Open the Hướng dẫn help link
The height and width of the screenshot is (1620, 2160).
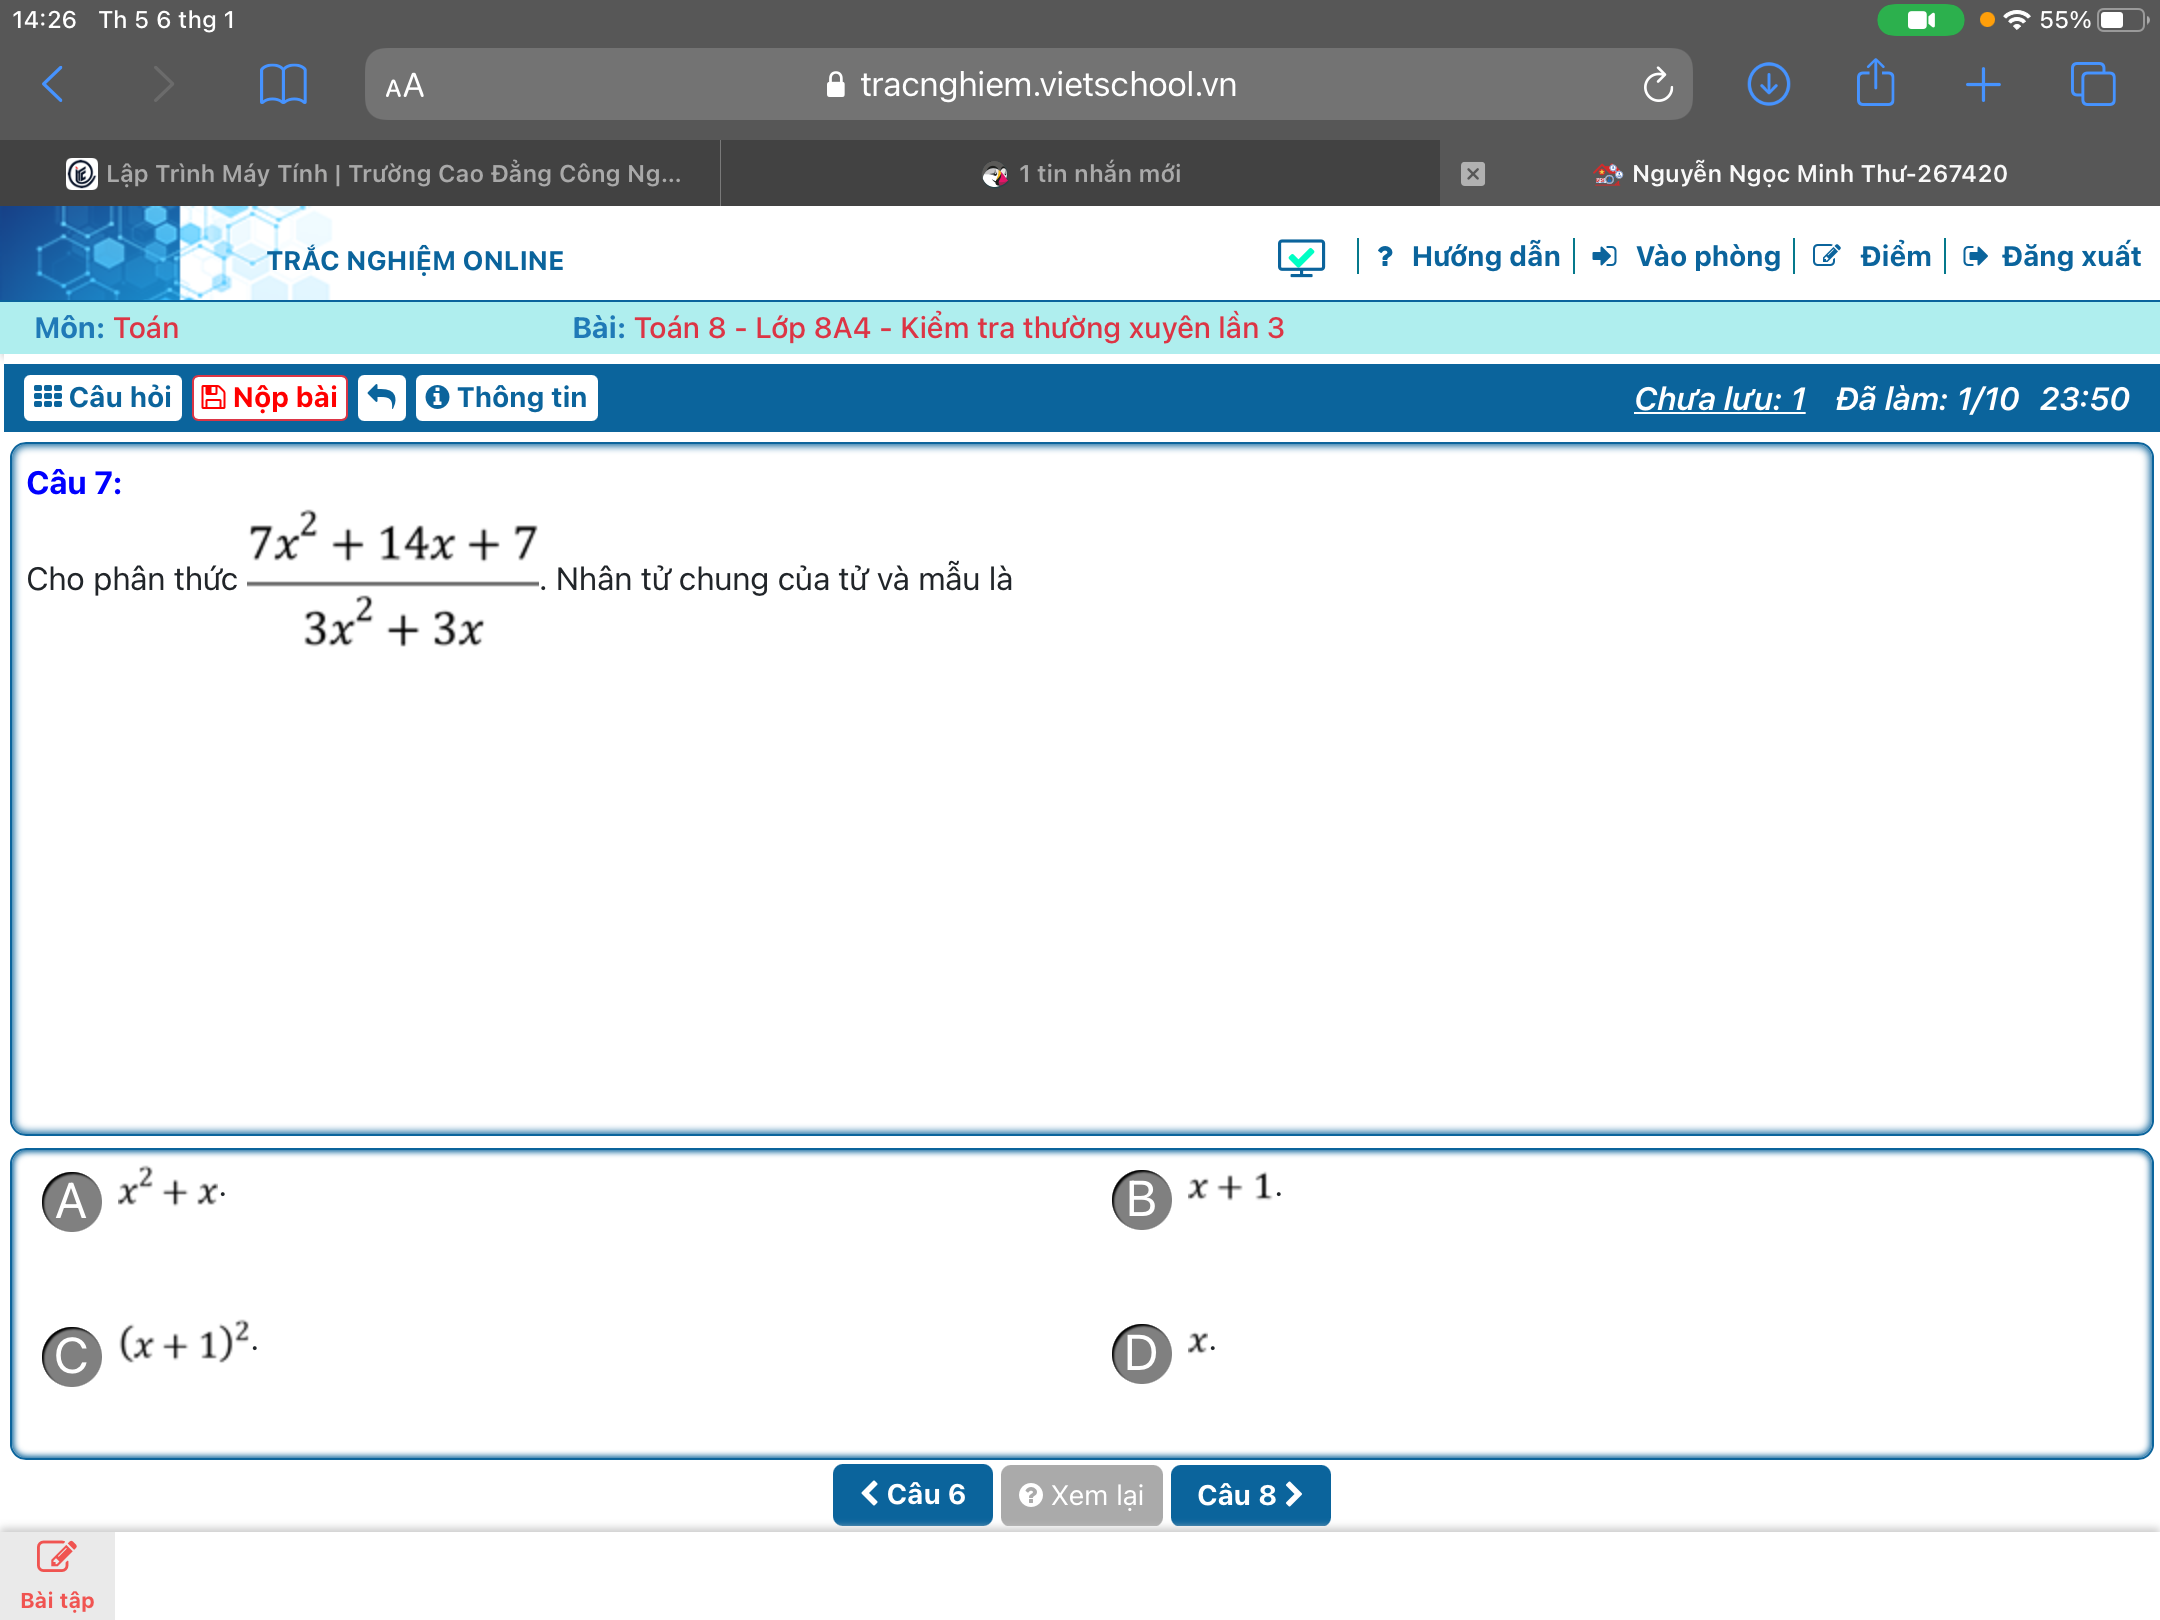1467,257
